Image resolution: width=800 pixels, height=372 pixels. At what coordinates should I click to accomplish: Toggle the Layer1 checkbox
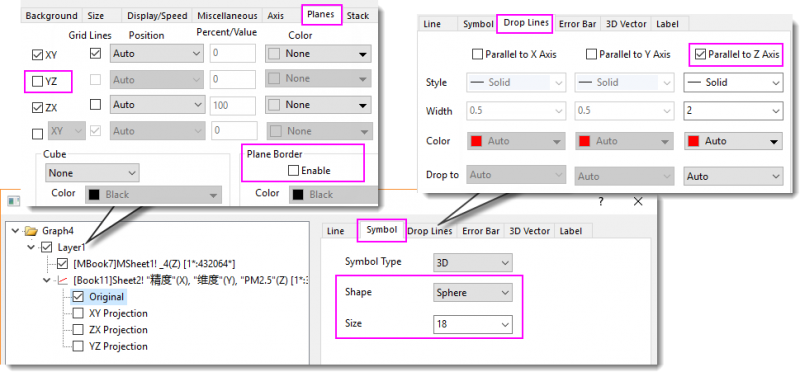tap(46, 247)
